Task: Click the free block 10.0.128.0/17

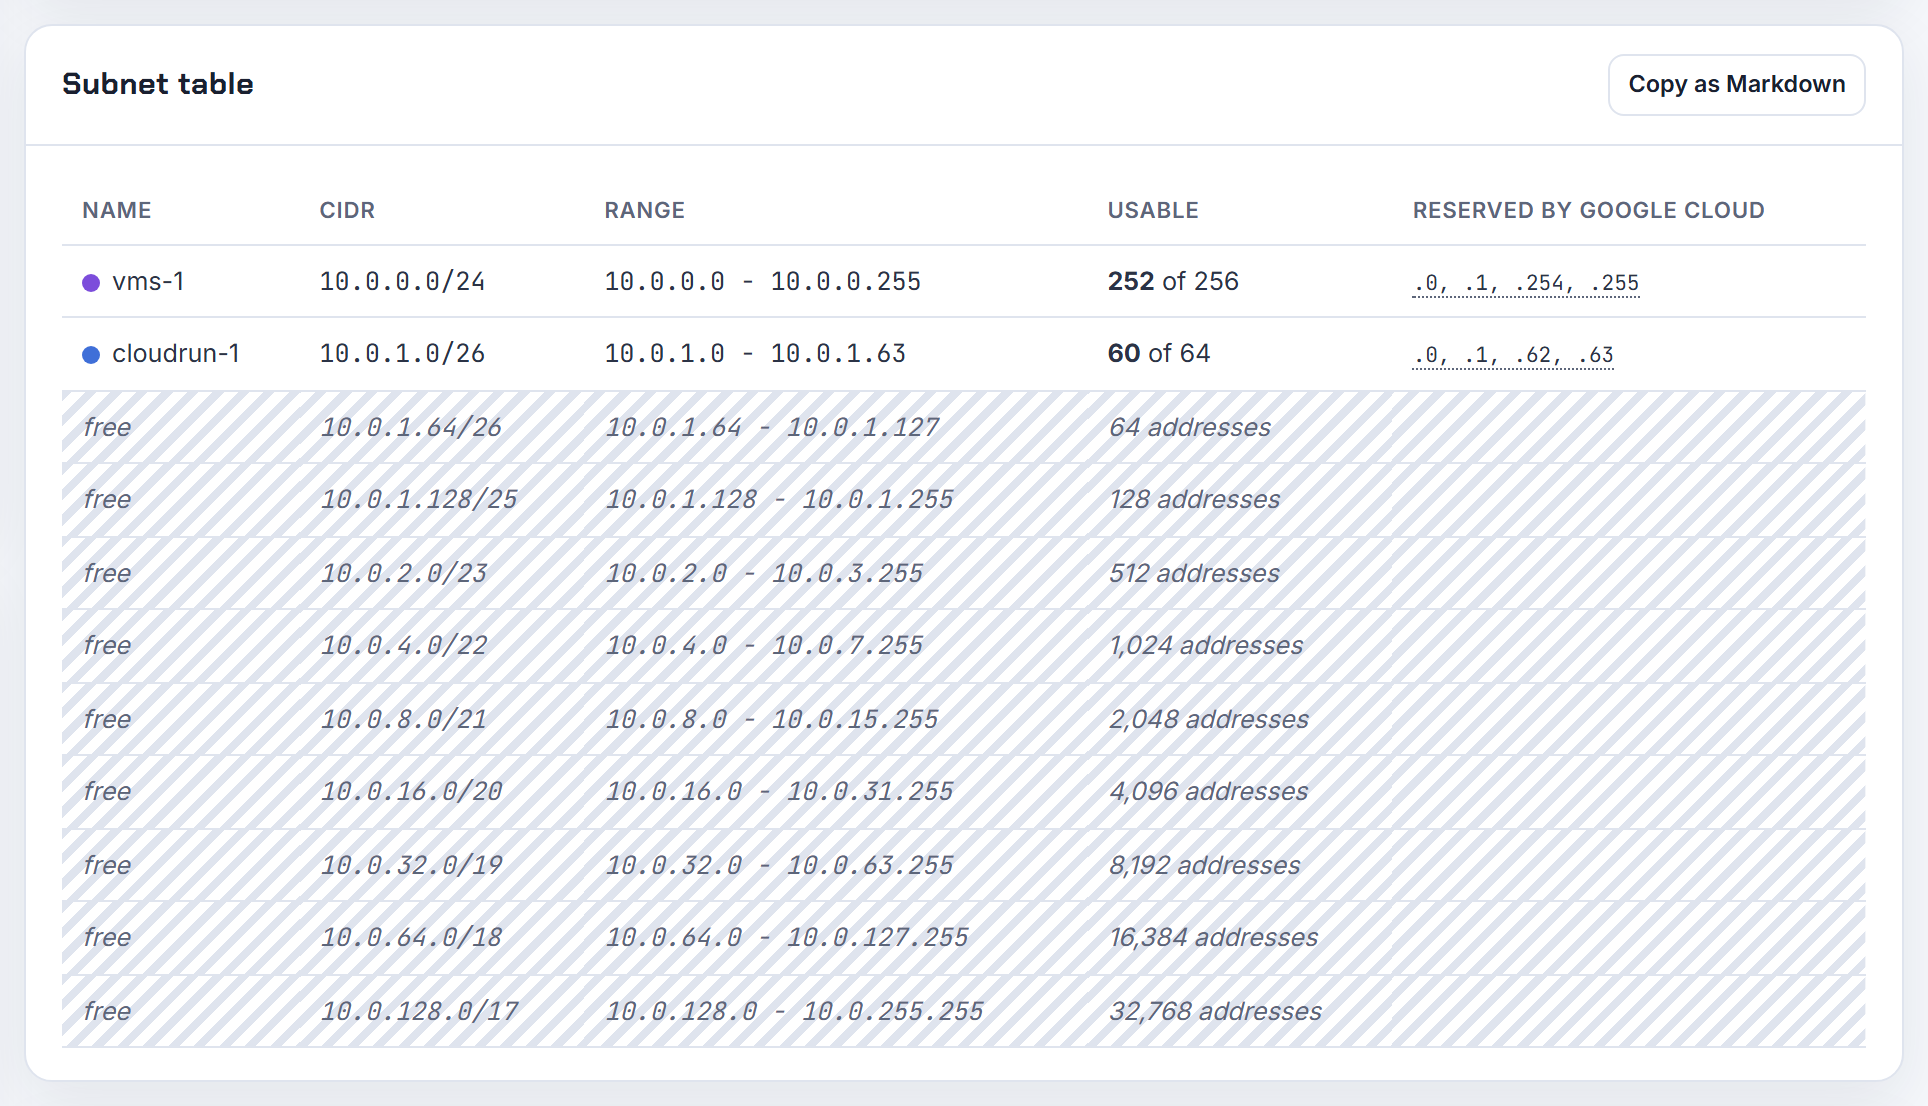Action: pyautogui.click(x=964, y=1011)
